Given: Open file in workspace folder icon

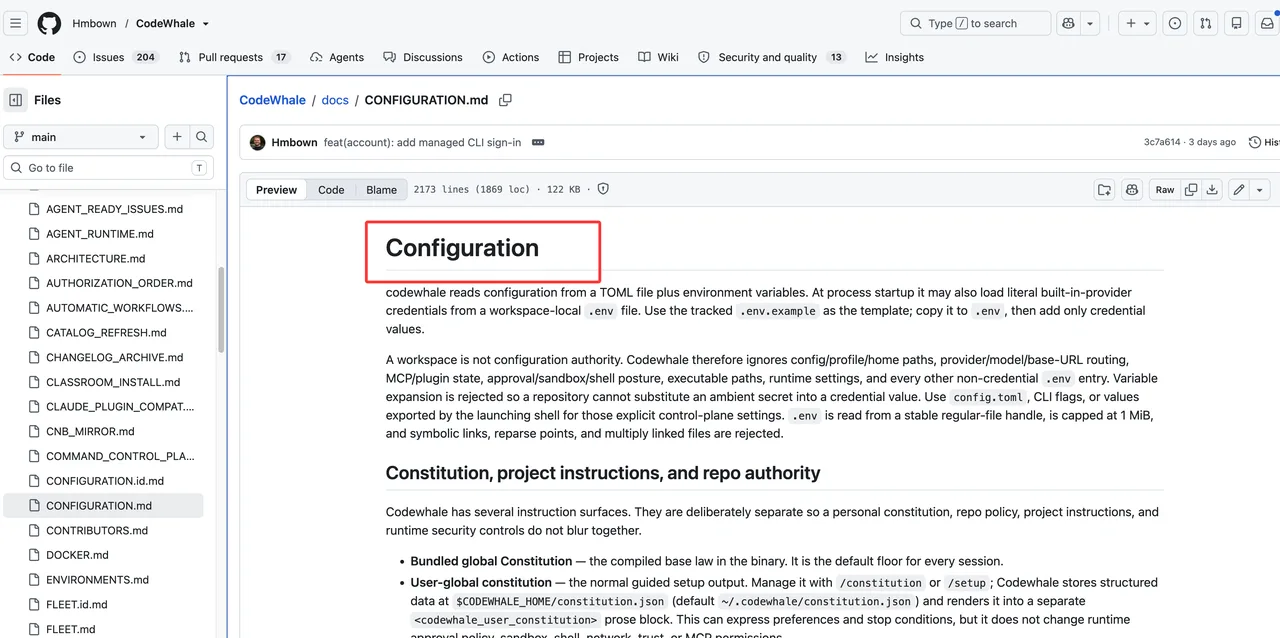Looking at the screenshot, I should tap(1104, 189).
